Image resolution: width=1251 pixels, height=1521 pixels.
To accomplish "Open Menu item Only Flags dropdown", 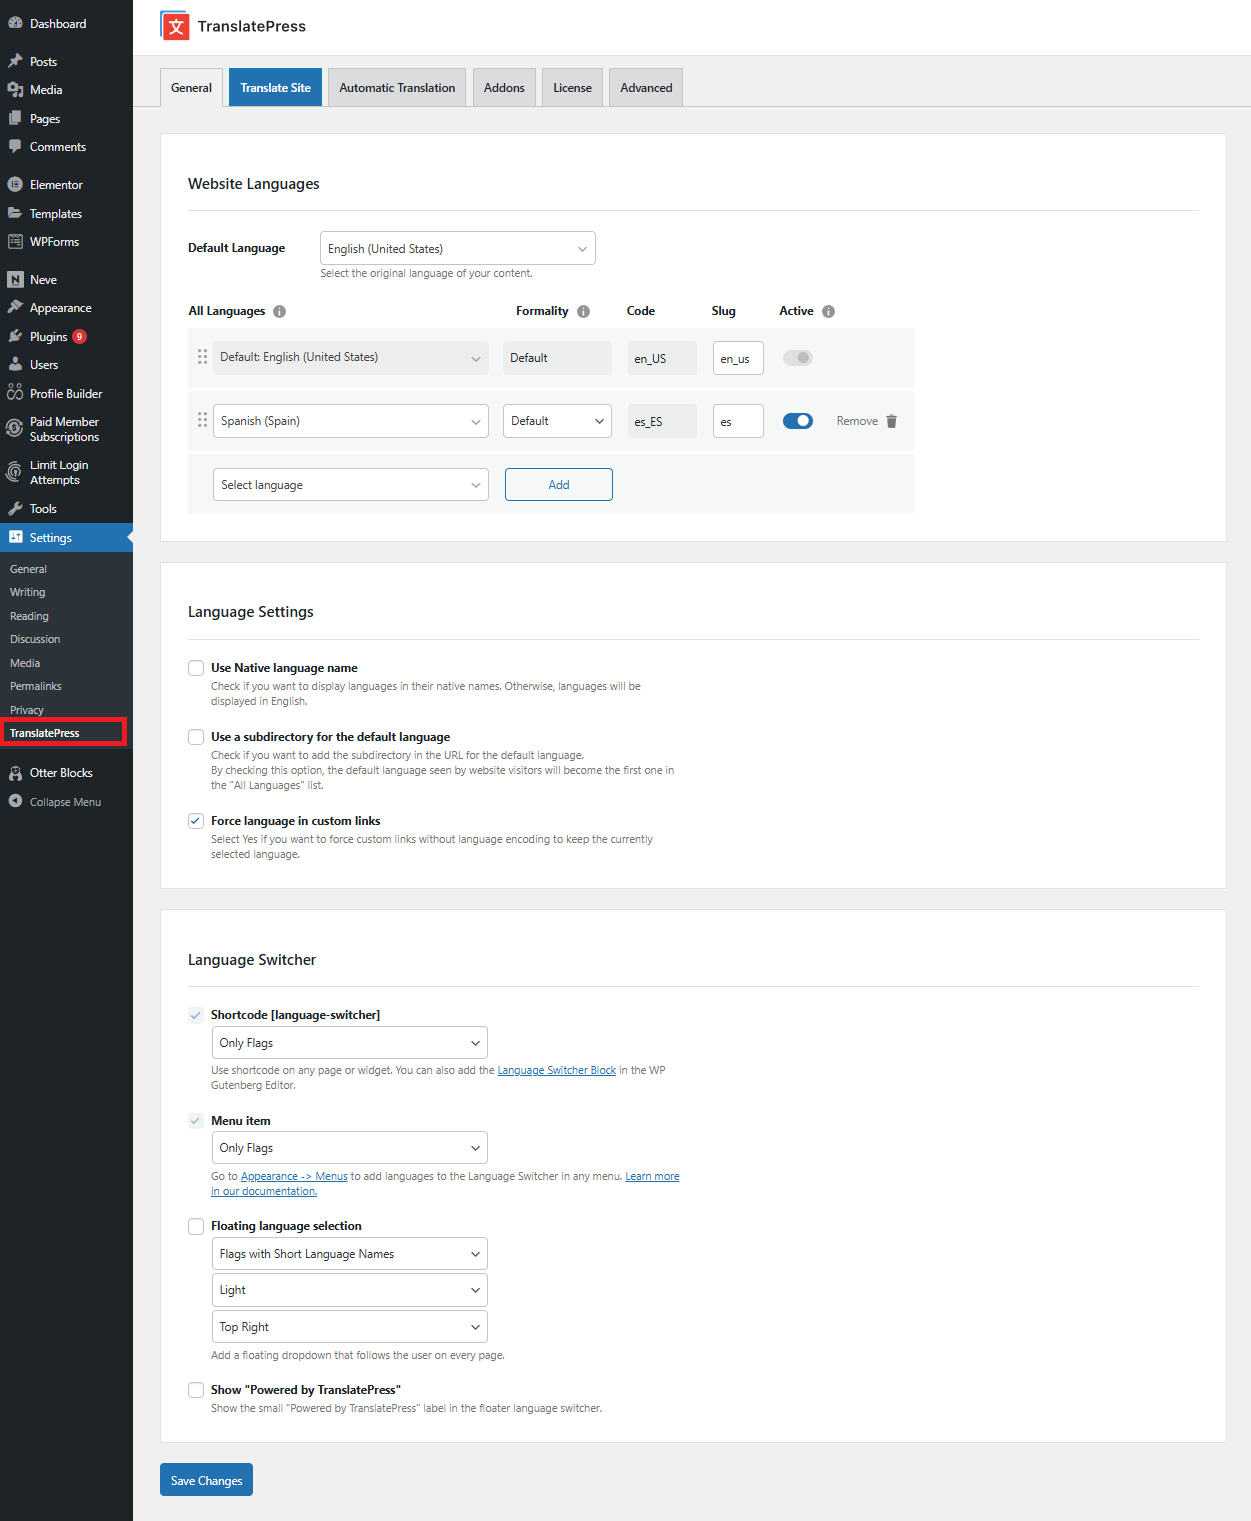I will tap(350, 1148).
